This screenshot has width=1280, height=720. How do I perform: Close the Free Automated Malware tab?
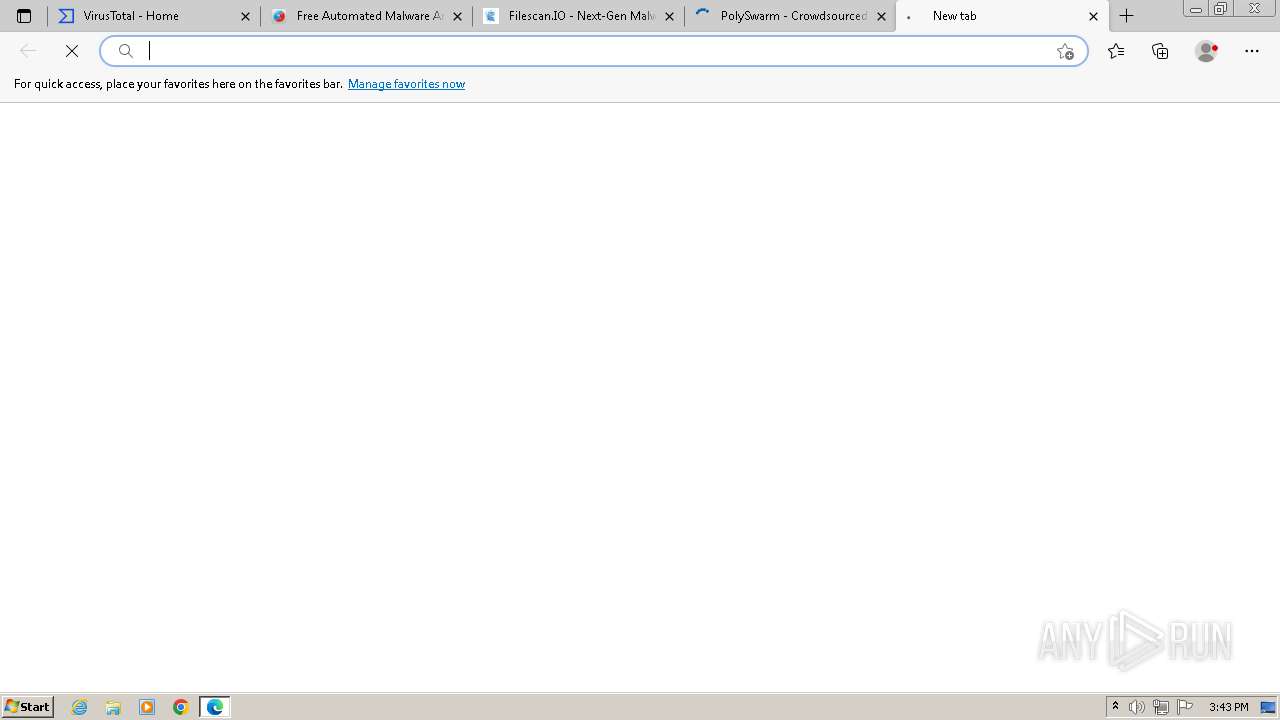(x=457, y=16)
